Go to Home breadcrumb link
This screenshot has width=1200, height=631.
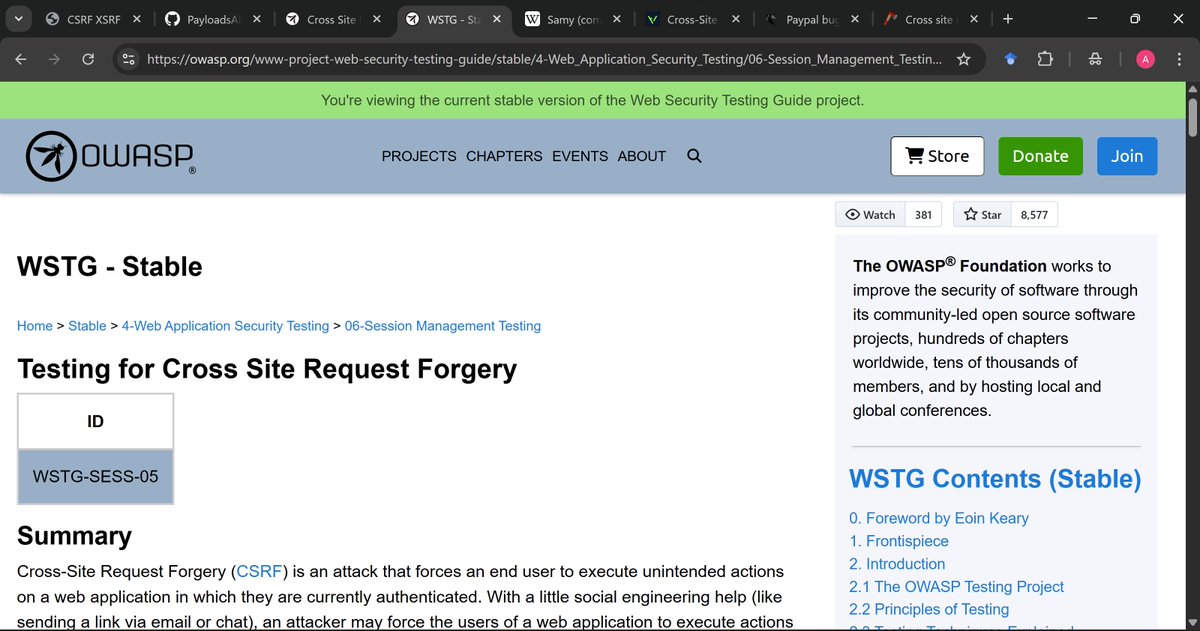35,326
